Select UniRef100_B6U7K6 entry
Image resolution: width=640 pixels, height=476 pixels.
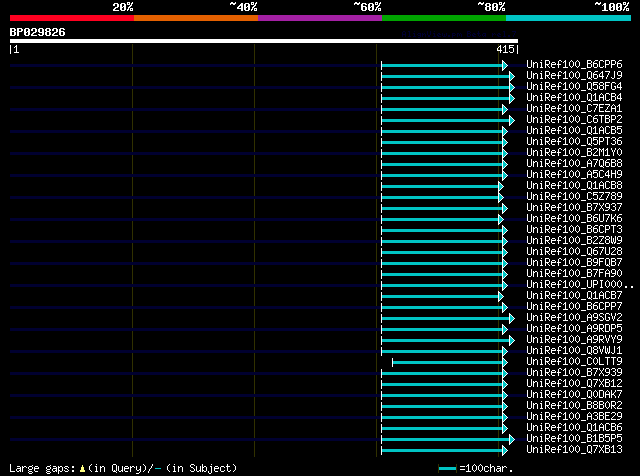[574, 219]
